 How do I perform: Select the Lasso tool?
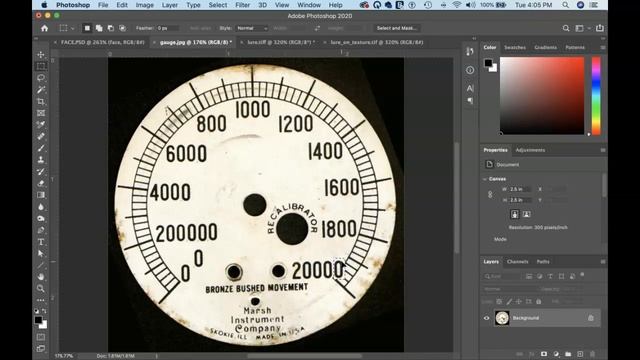[x=41, y=78]
